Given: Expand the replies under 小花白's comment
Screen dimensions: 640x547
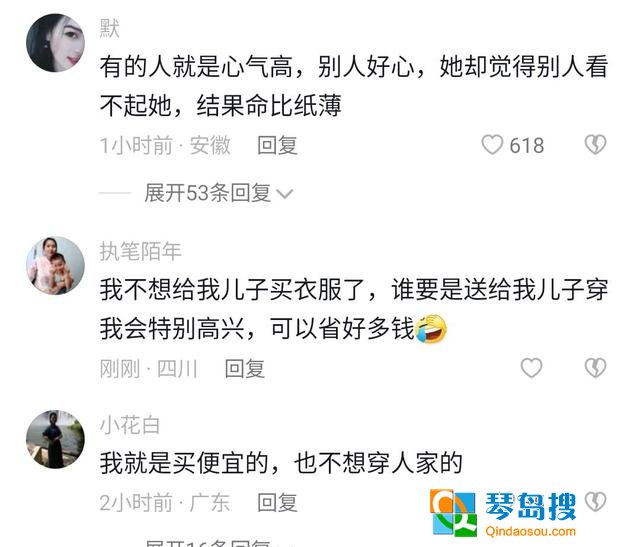Looking at the screenshot, I should [207, 543].
